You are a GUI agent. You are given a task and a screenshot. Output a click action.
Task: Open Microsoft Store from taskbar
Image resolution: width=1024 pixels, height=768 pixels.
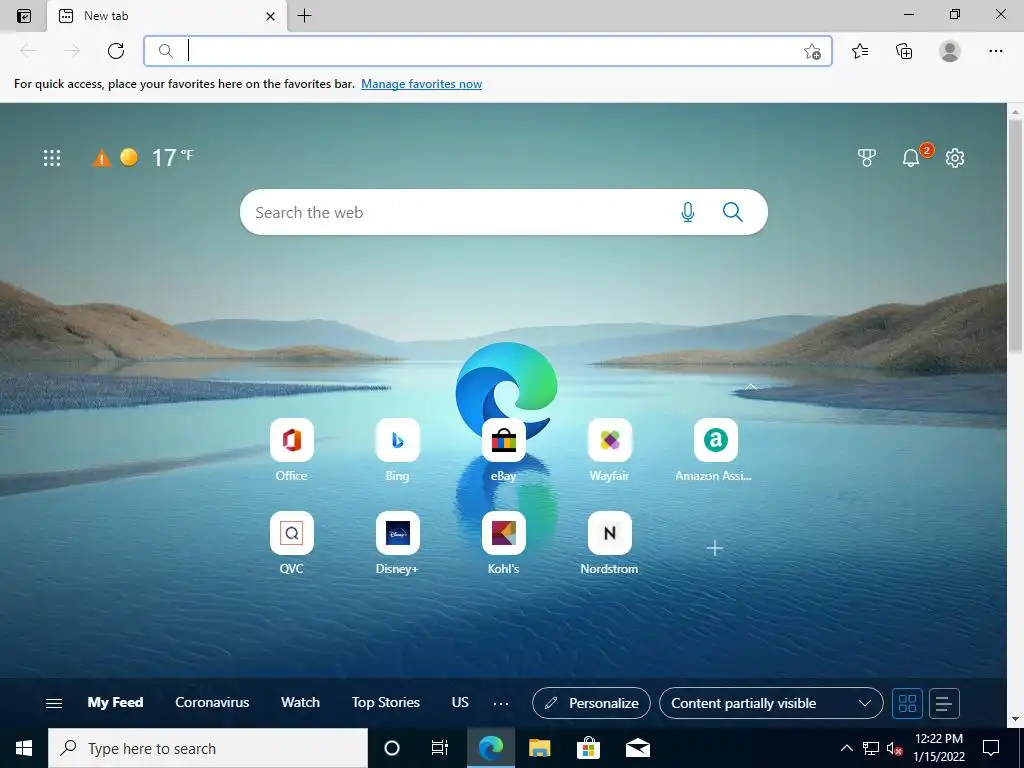tap(588, 748)
